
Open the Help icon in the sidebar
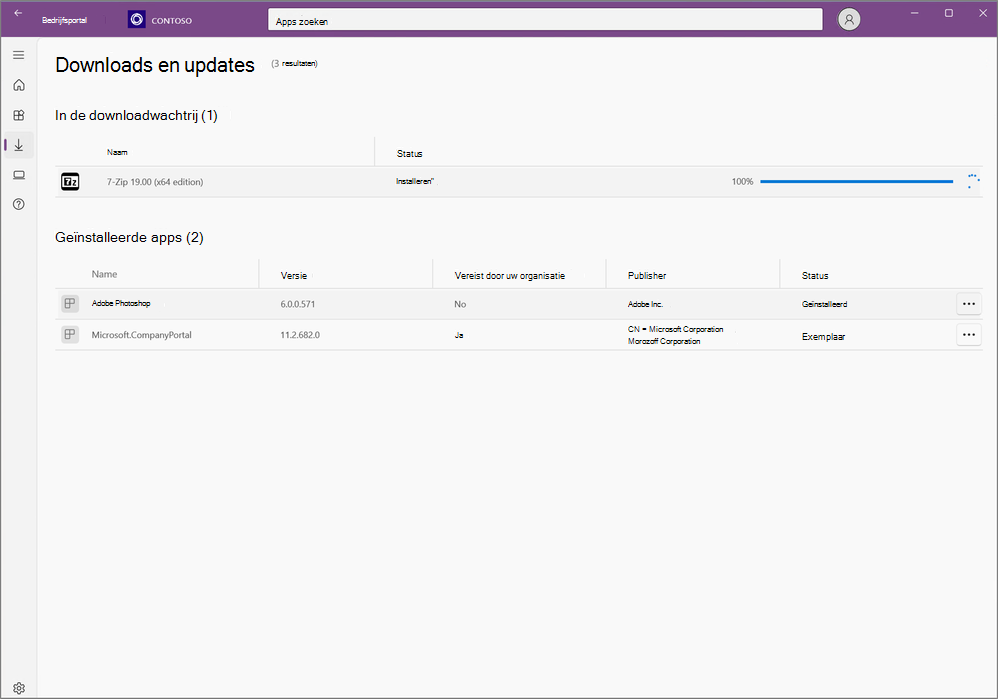coord(18,203)
